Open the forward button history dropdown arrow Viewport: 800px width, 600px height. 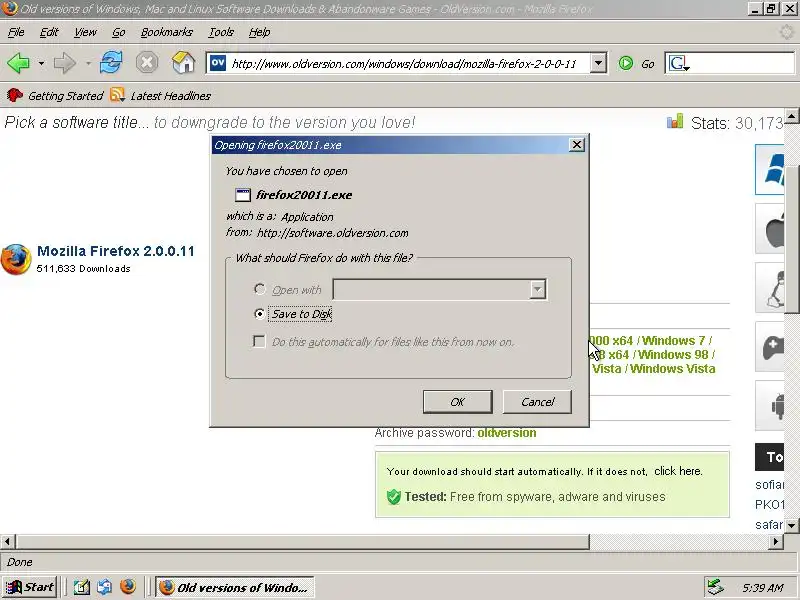coord(88,64)
